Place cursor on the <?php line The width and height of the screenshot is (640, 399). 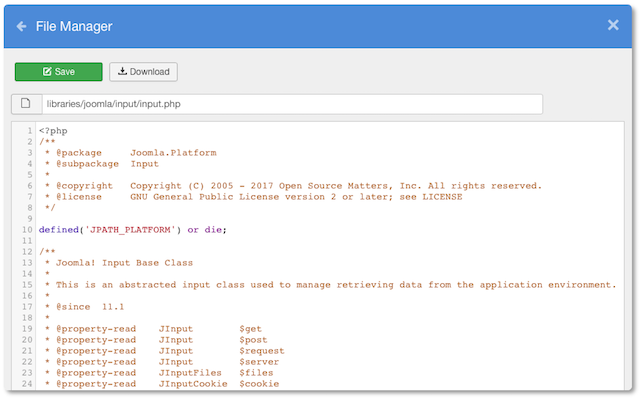[53, 131]
